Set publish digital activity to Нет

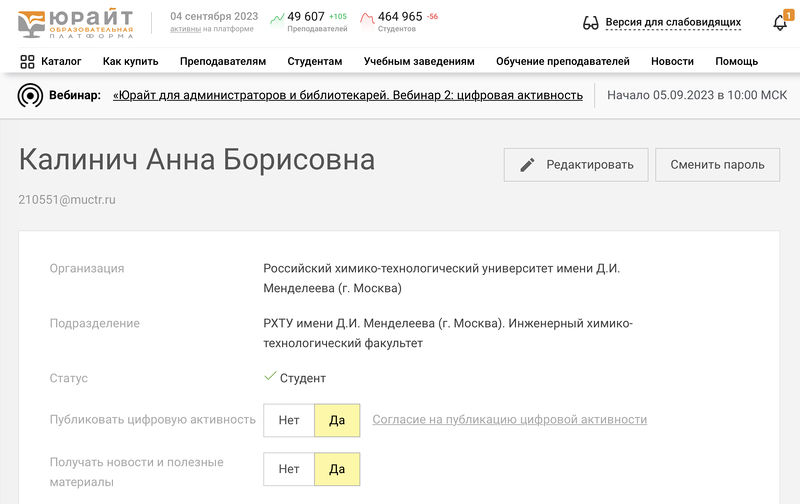tap(289, 420)
